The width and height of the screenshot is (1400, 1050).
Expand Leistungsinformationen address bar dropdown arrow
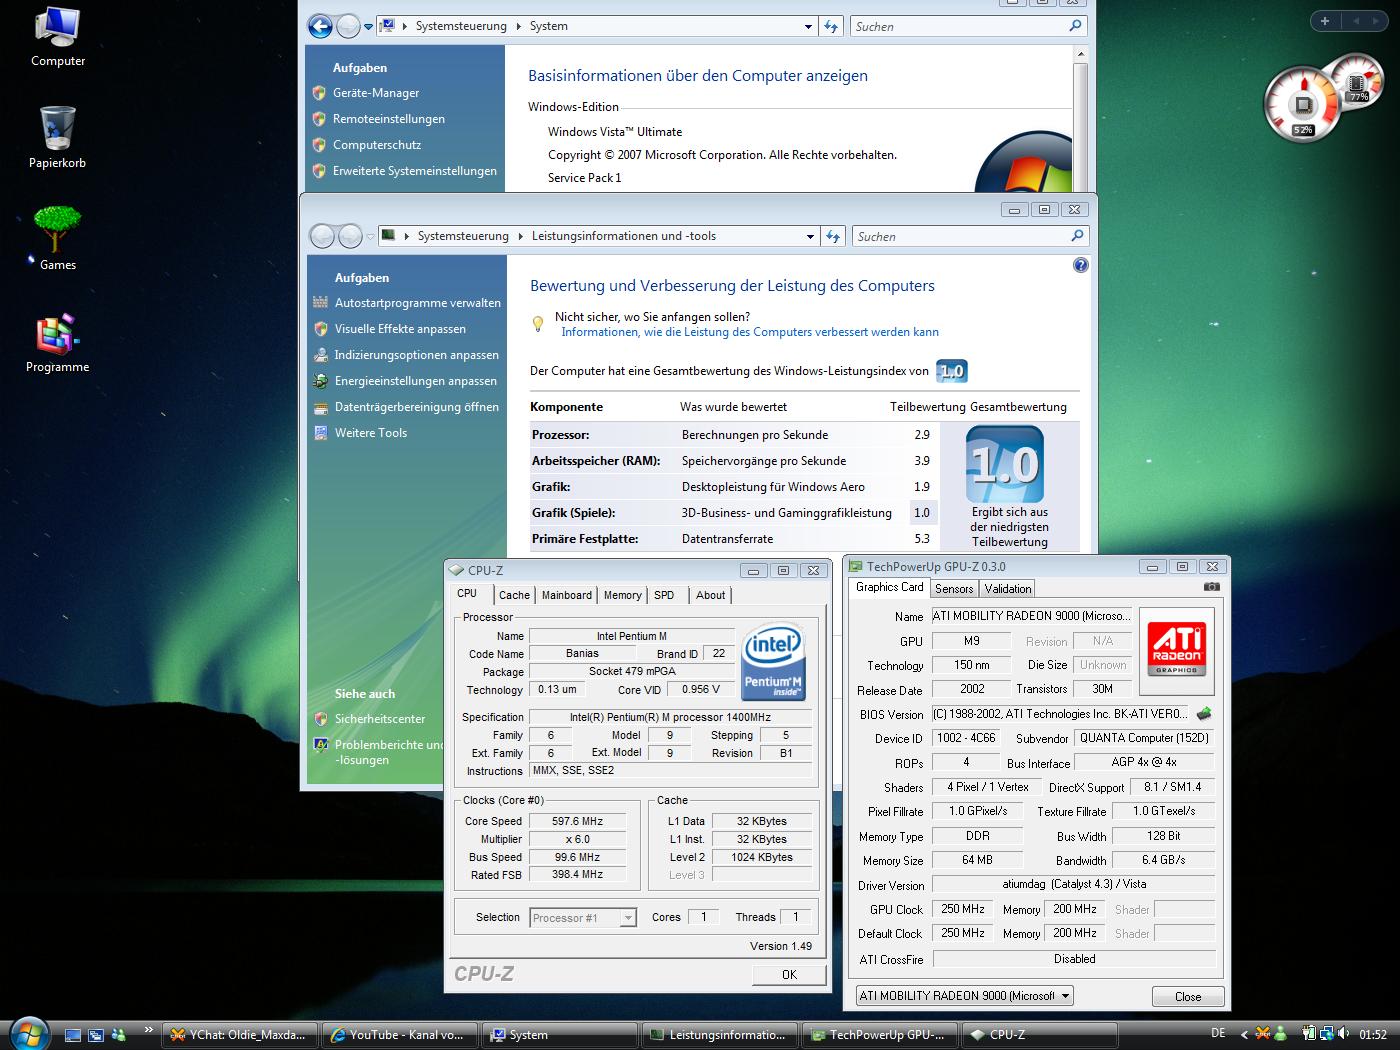[x=810, y=237]
